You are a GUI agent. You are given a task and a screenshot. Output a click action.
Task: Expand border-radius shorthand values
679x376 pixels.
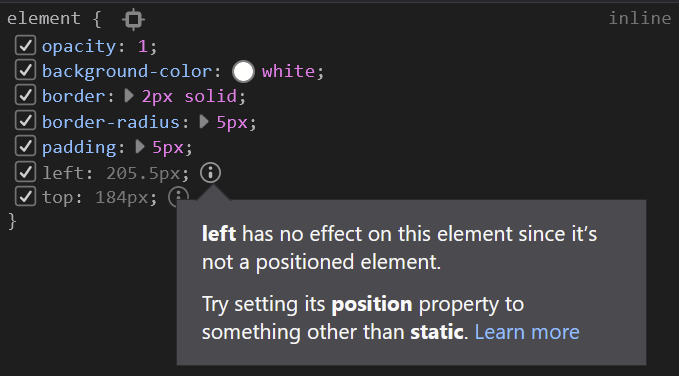coord(204,122)
